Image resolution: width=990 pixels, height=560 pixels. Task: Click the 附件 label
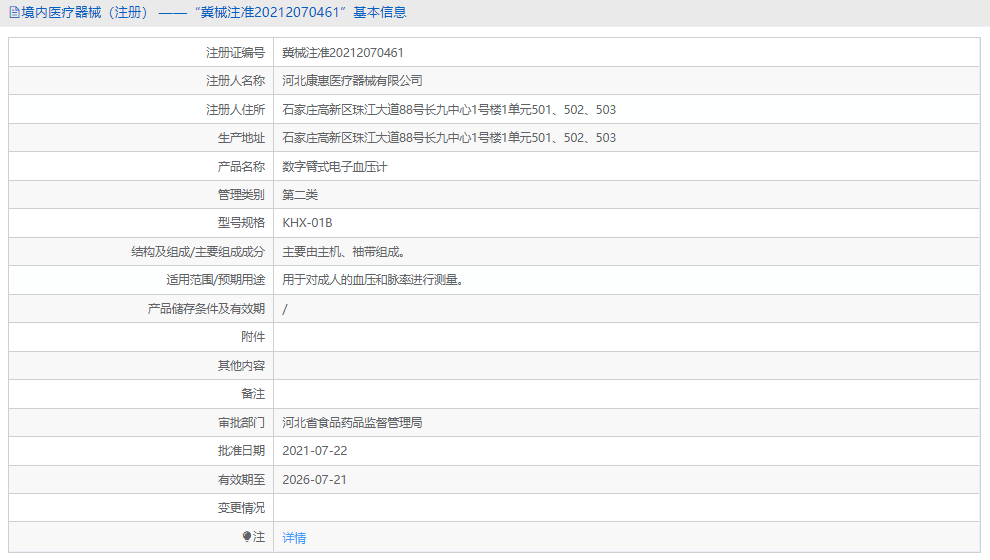pyautogui.click(x=253, y=337)
